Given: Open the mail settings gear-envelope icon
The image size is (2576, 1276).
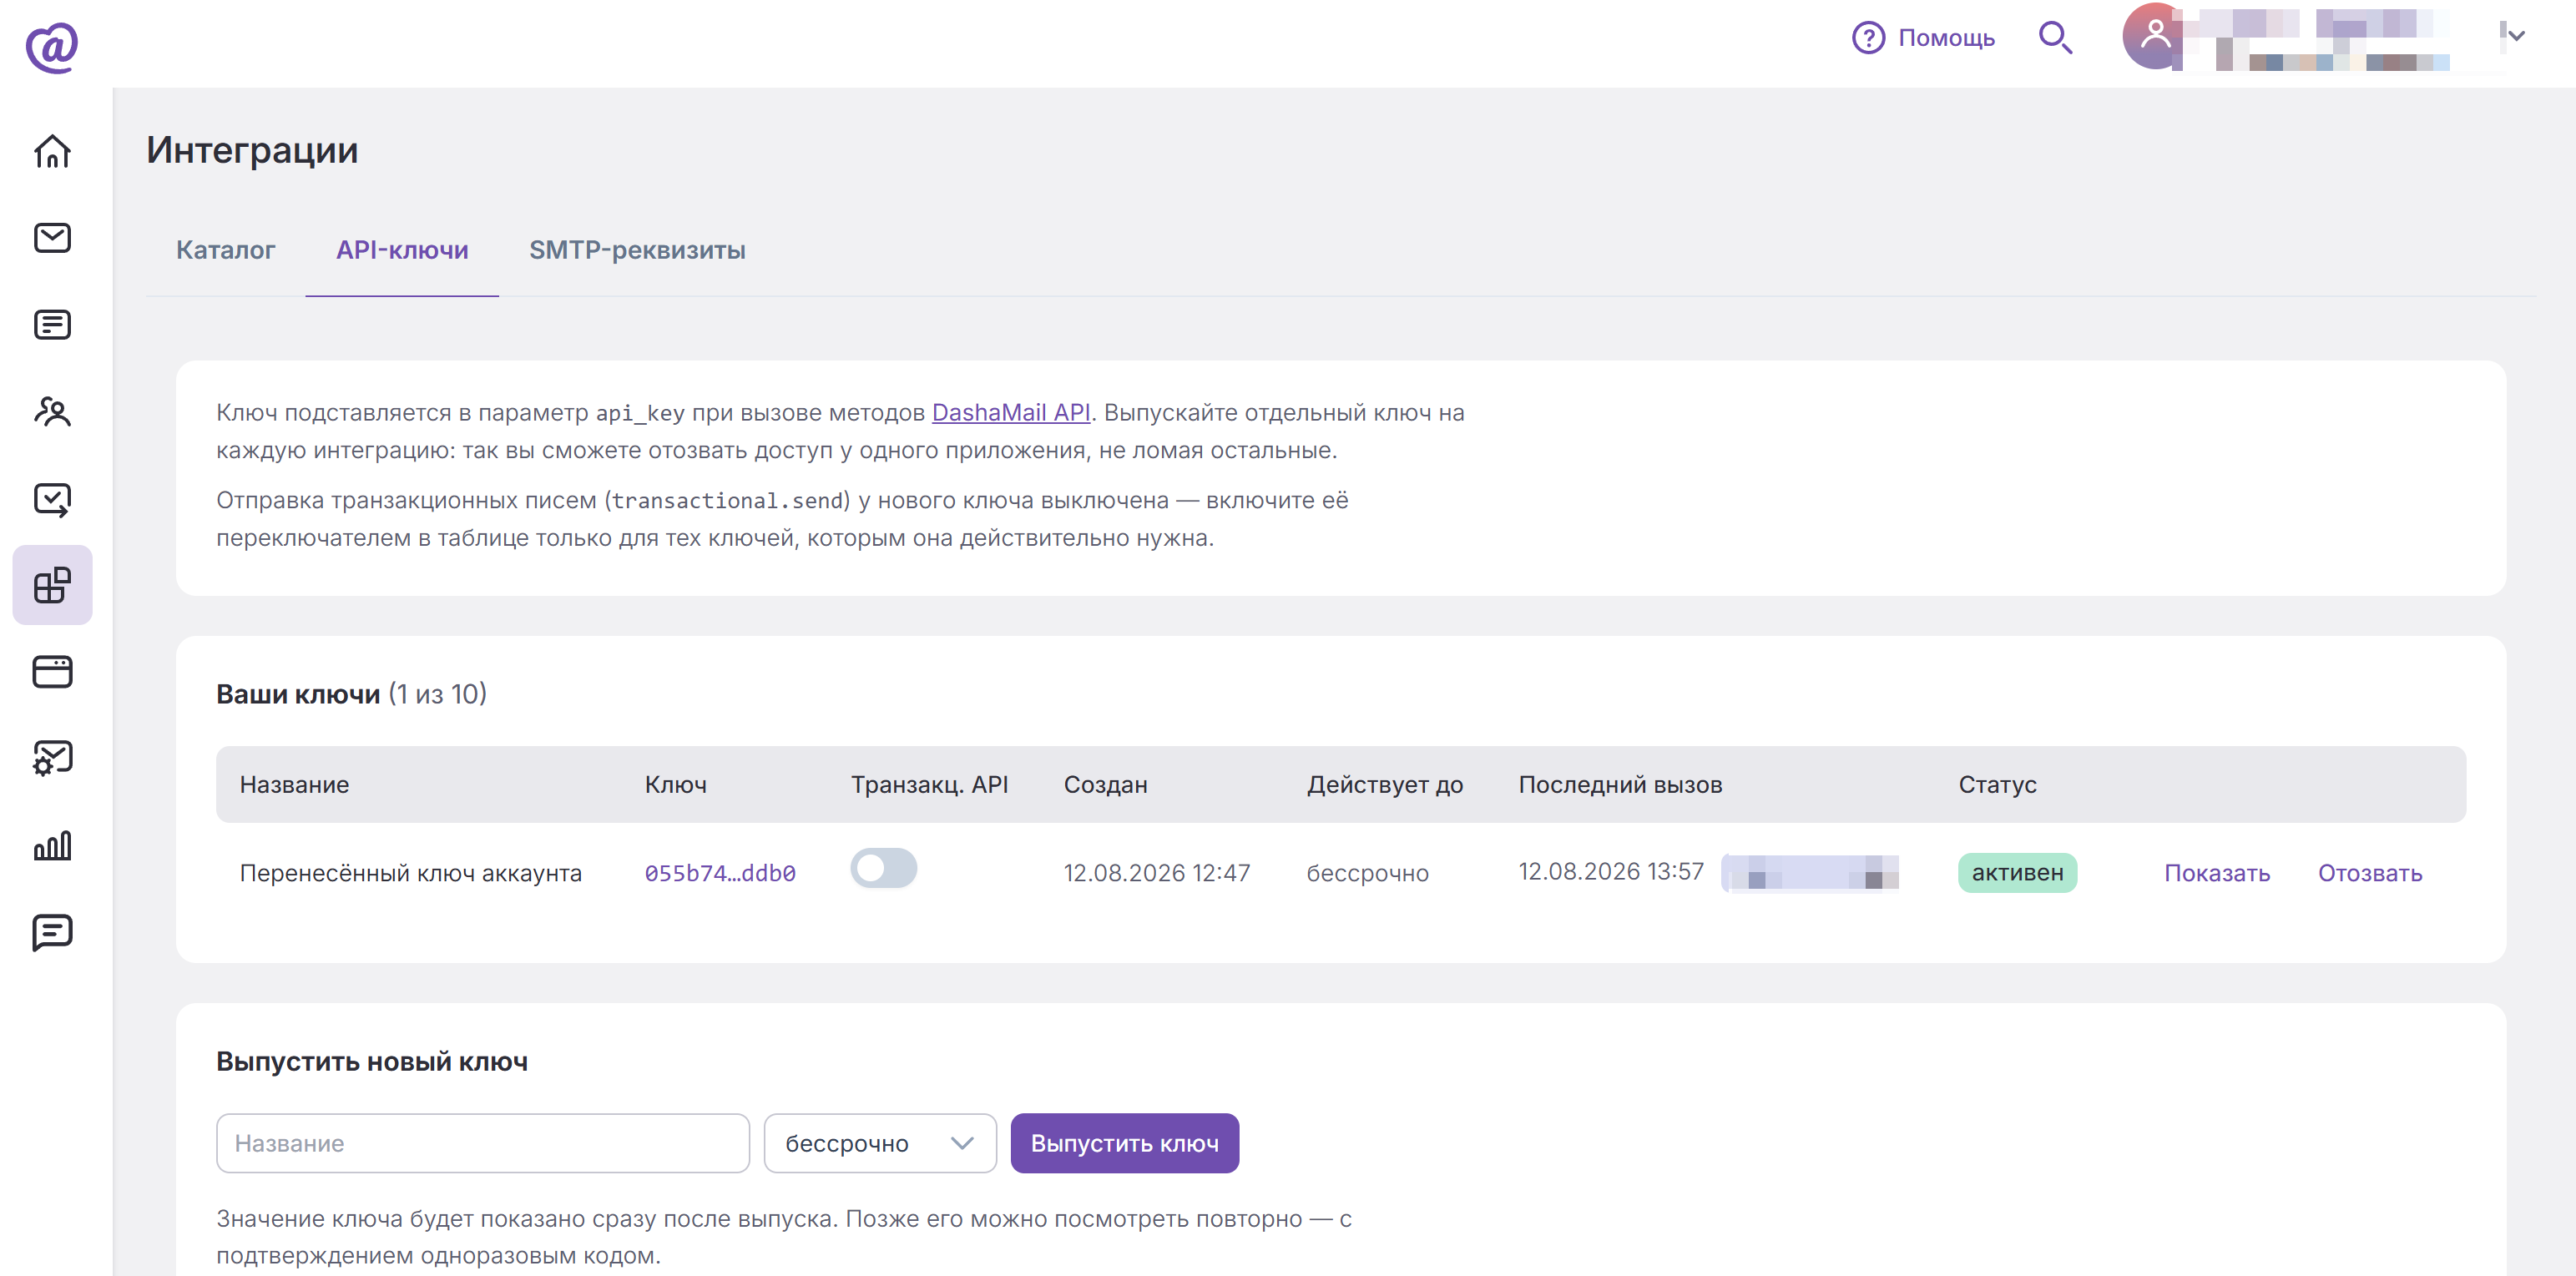Looking at the screenshot, I should point(52,759).
